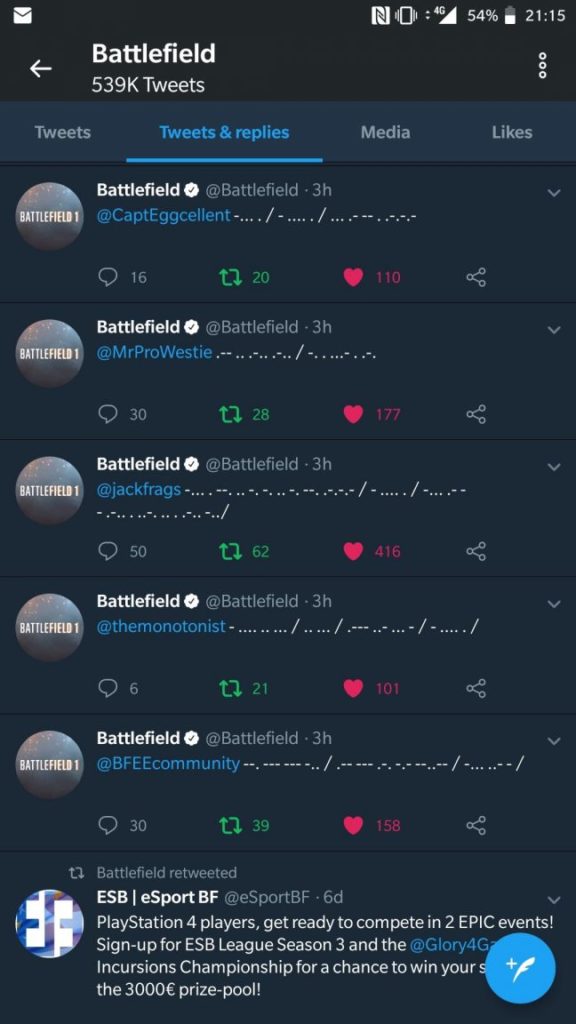576x1024 pixels.
Task: Open the @BFEEcommunity mention link
Action: click(168, 763)
